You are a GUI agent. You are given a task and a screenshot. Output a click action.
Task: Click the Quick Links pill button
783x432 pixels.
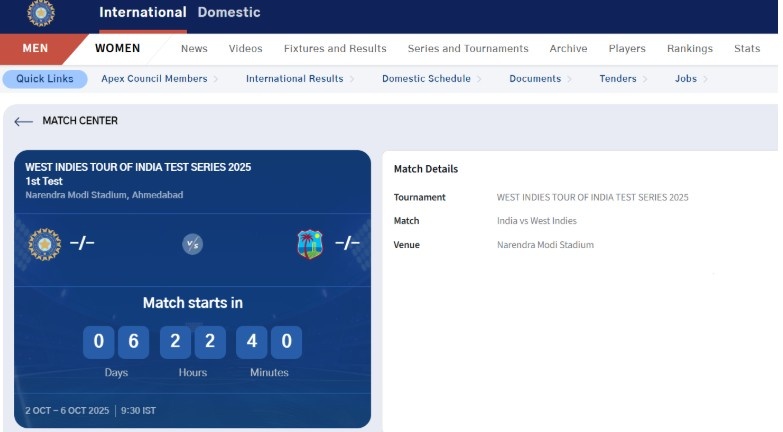pos(45,79)
